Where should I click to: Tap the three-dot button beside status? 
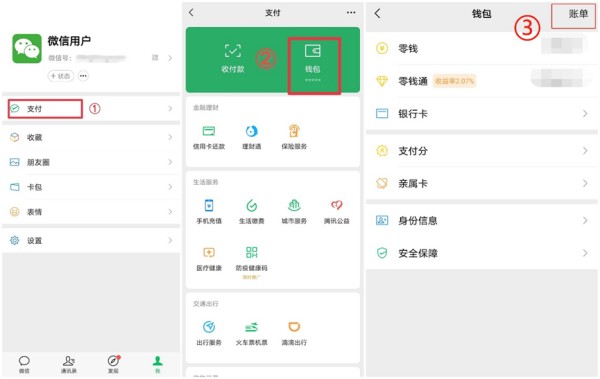point(83,76)
